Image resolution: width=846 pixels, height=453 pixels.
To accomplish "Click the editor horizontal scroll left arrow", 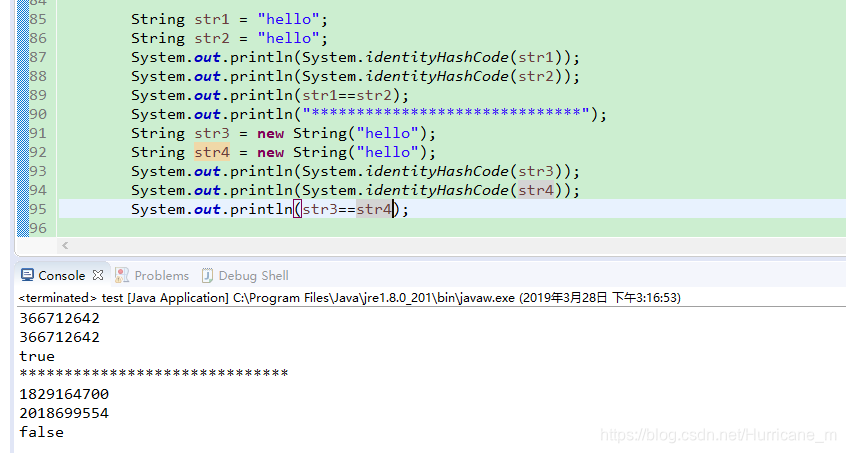I will [65, 245].
